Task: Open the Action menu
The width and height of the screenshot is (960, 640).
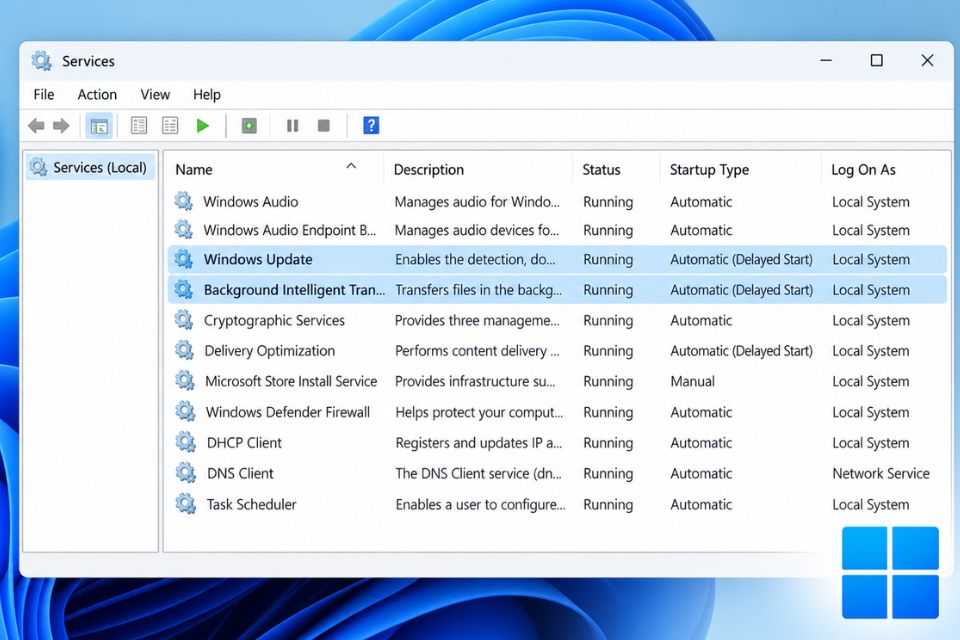Action: (x=97, y=94)
